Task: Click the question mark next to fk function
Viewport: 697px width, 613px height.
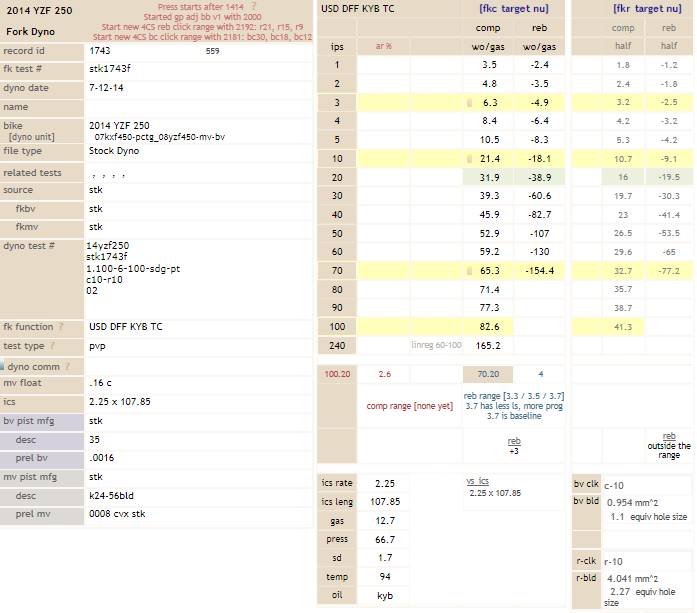Action: (61, 326)
